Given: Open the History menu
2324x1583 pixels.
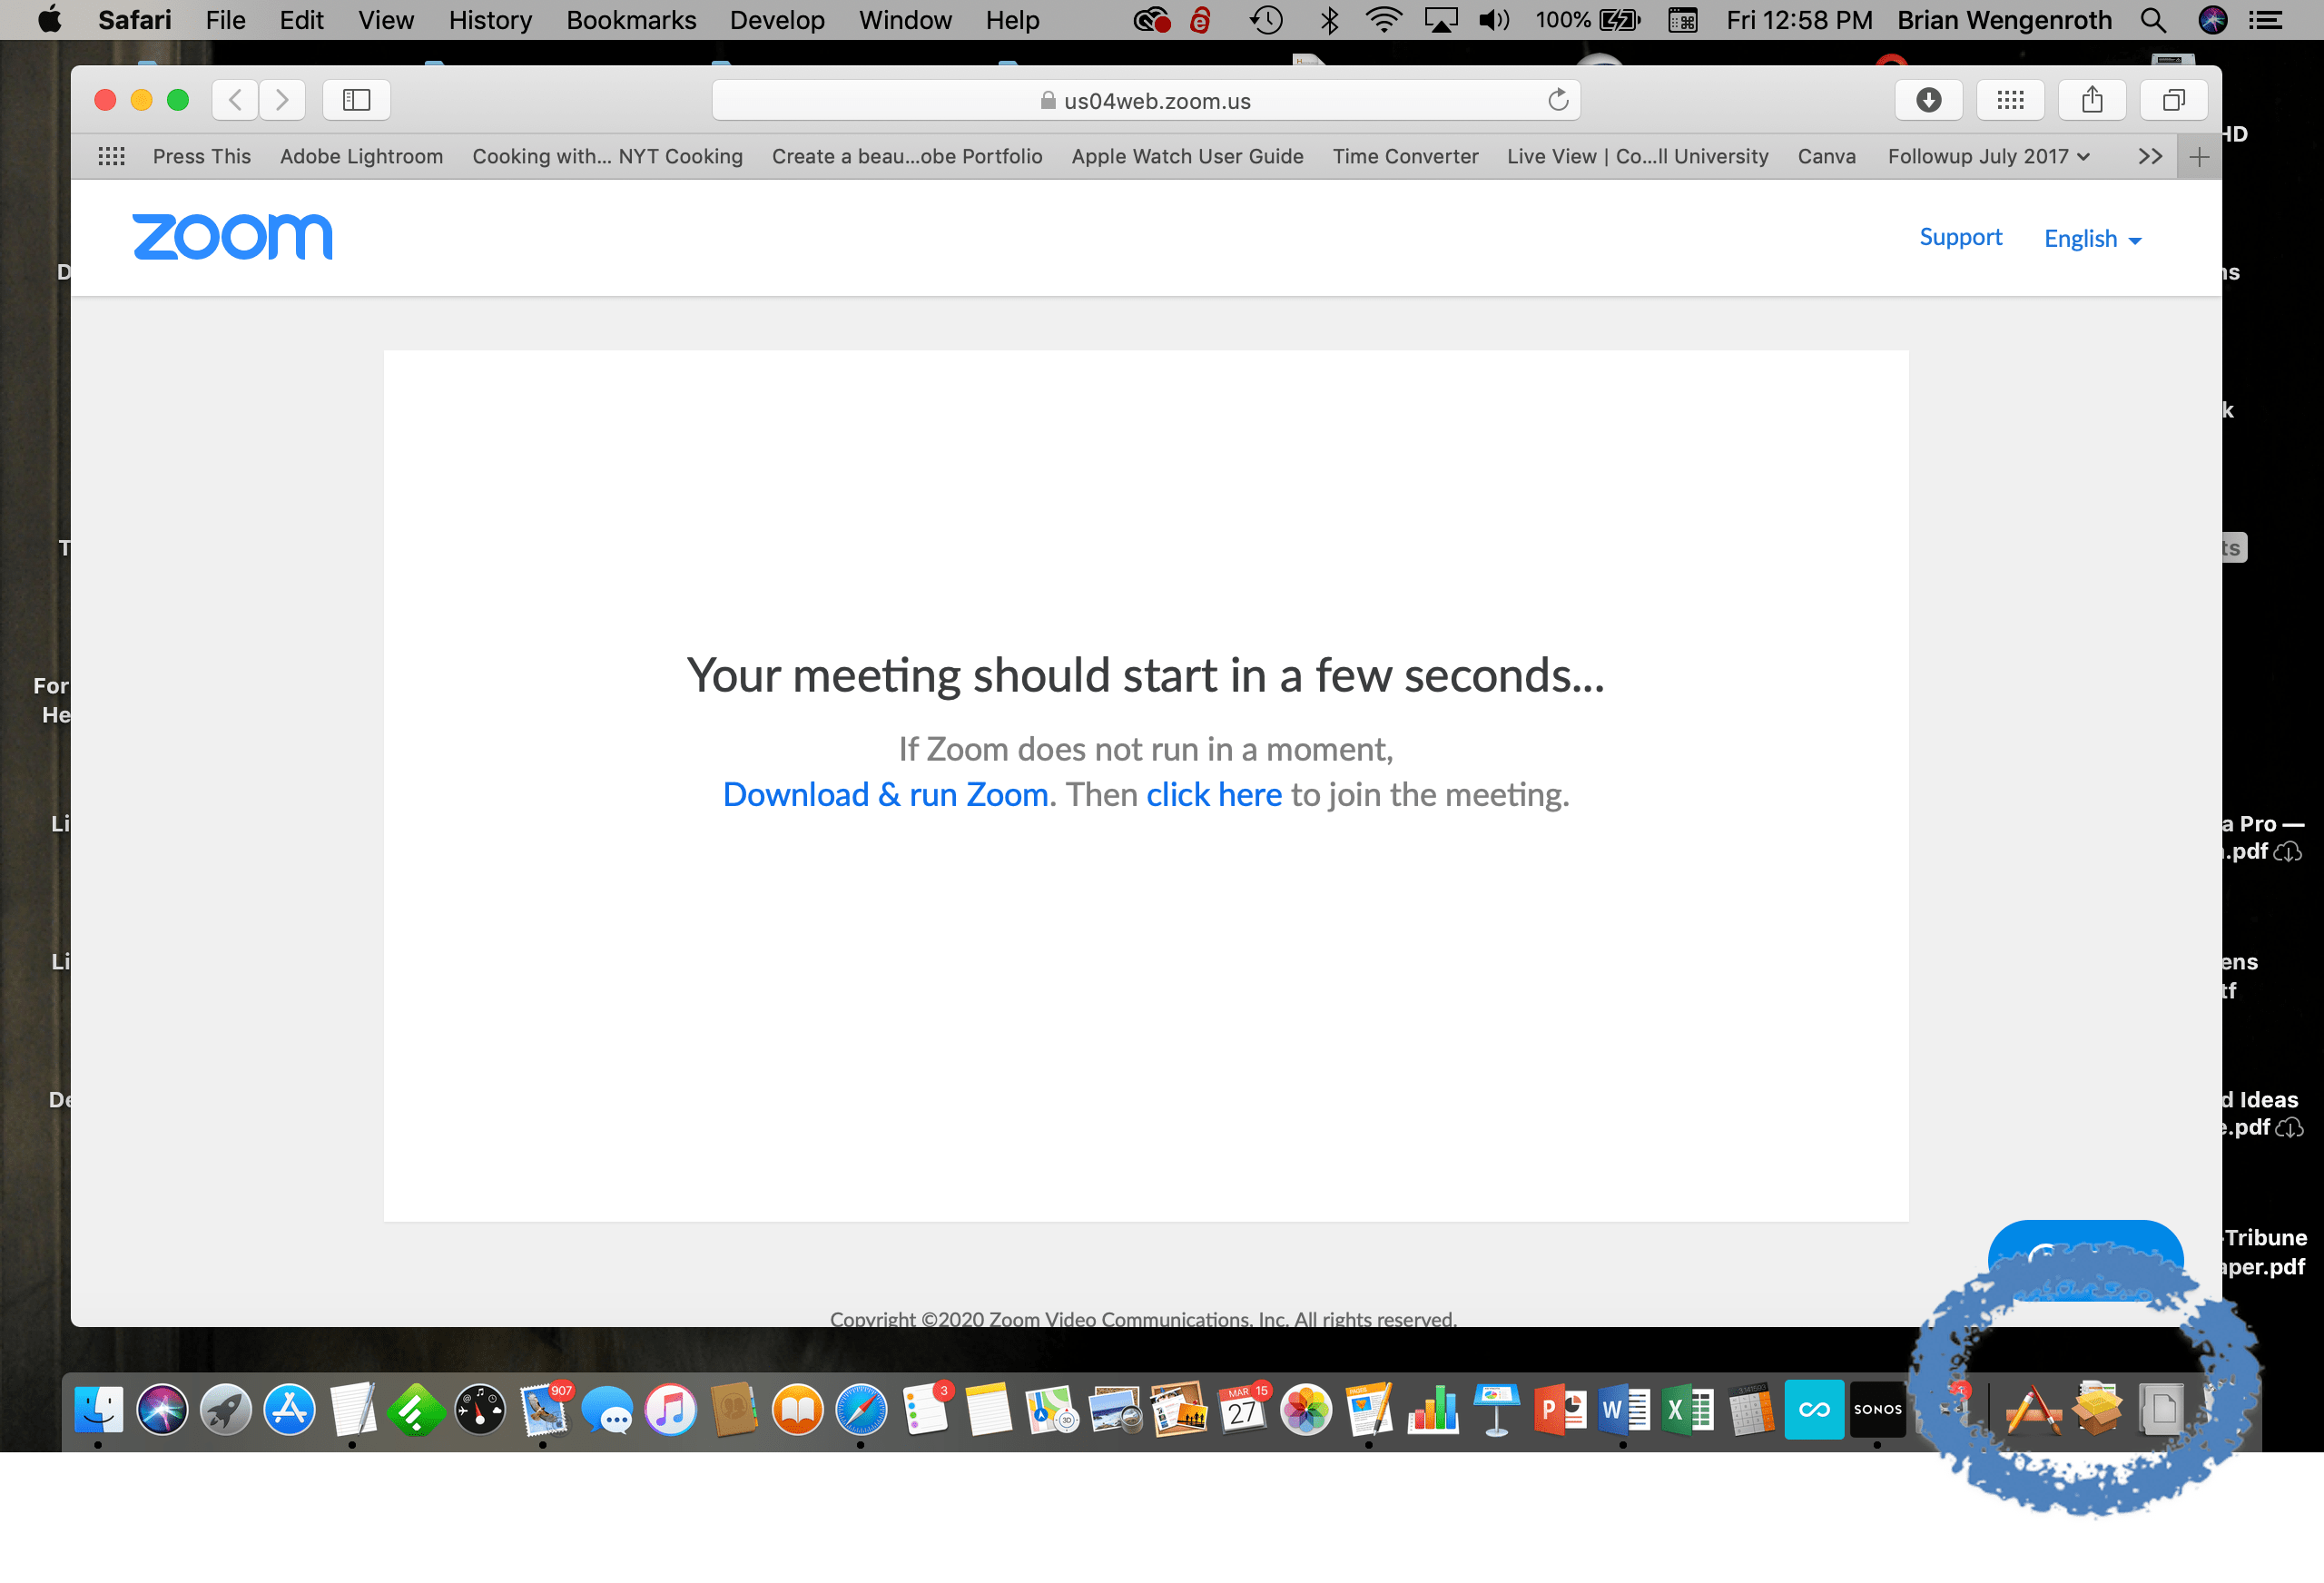Looking at the screenshot, I should pyautogui.click(x=490, y=20).
